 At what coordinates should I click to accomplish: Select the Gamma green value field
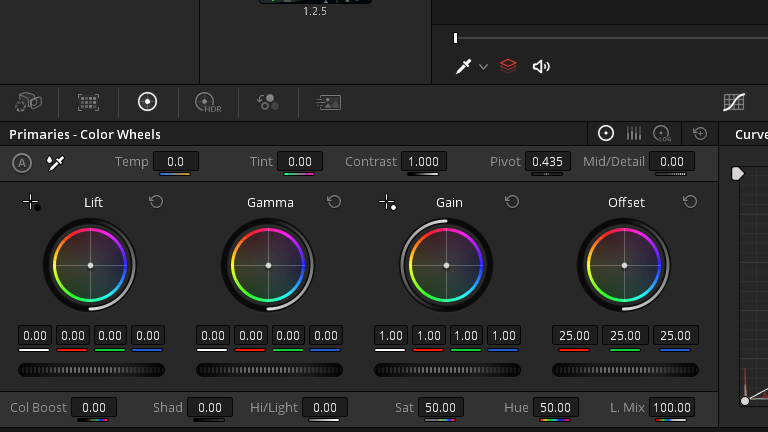[288, 336]
